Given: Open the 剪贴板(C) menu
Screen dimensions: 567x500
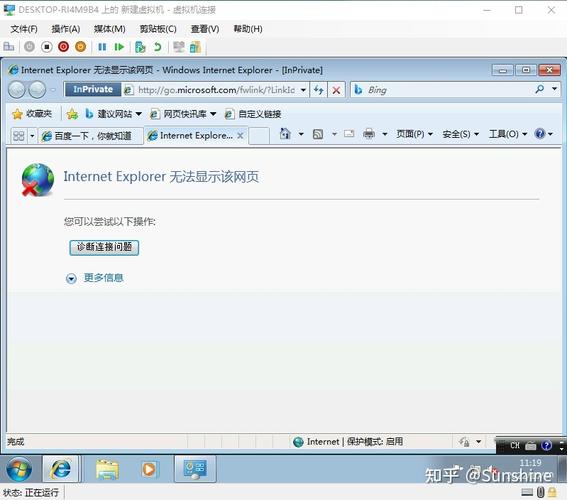Looking at the screenshot, I should (158, 29).
